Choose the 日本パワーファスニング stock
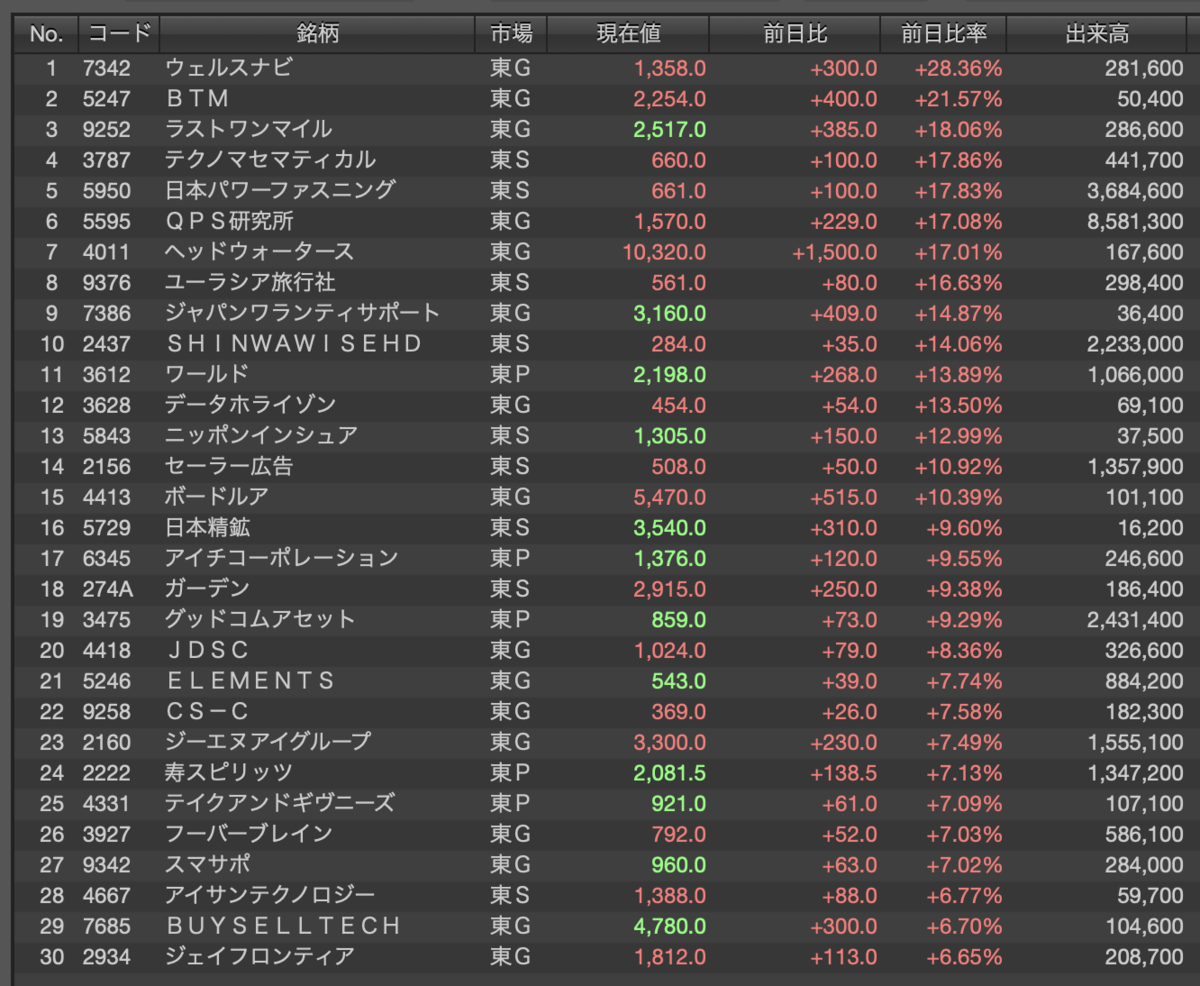Image resolution: width=1200 pixels, height=986 pixels. pyautogui.click(x=280, y=190)
